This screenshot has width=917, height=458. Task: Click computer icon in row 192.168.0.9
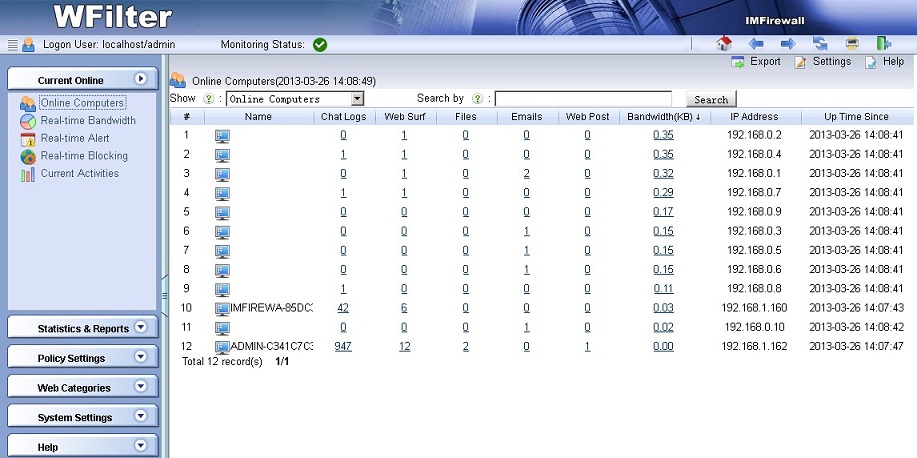click(x=222, y=212)
